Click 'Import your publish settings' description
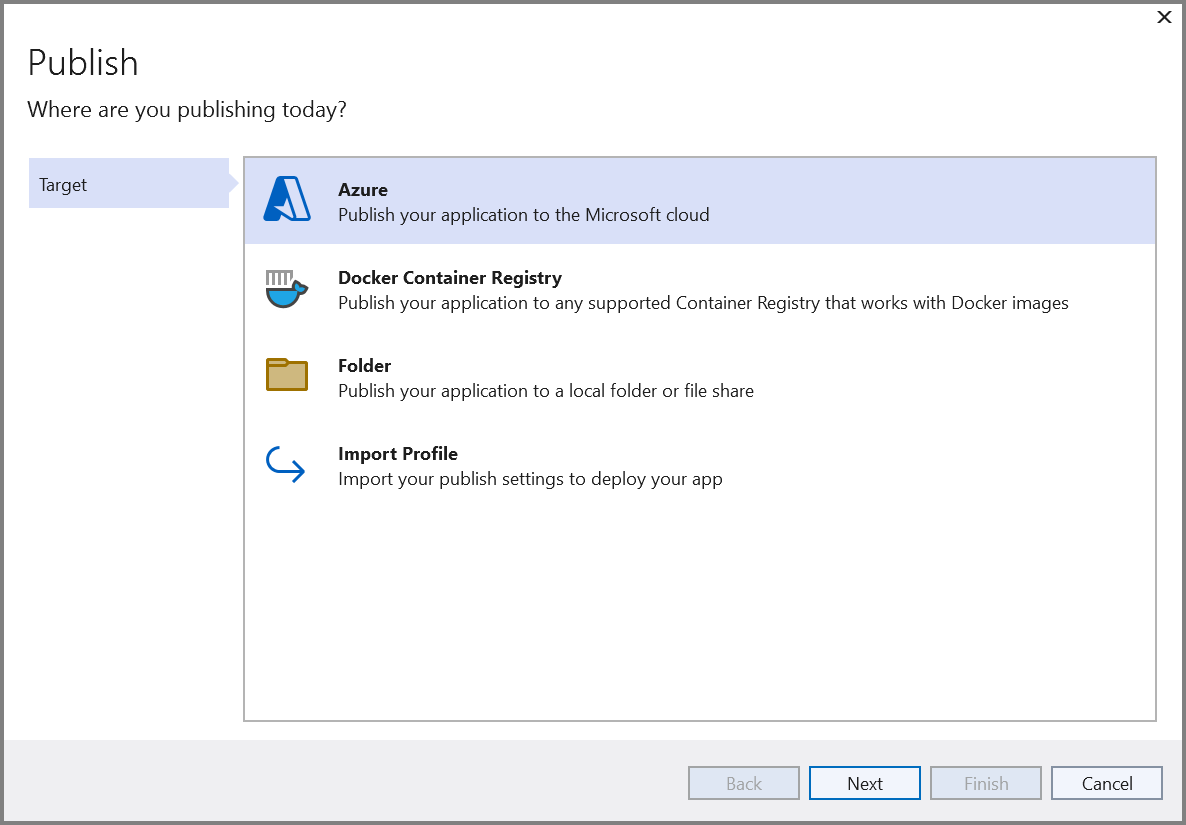The image size is (1186, 825). pos(530,479)
